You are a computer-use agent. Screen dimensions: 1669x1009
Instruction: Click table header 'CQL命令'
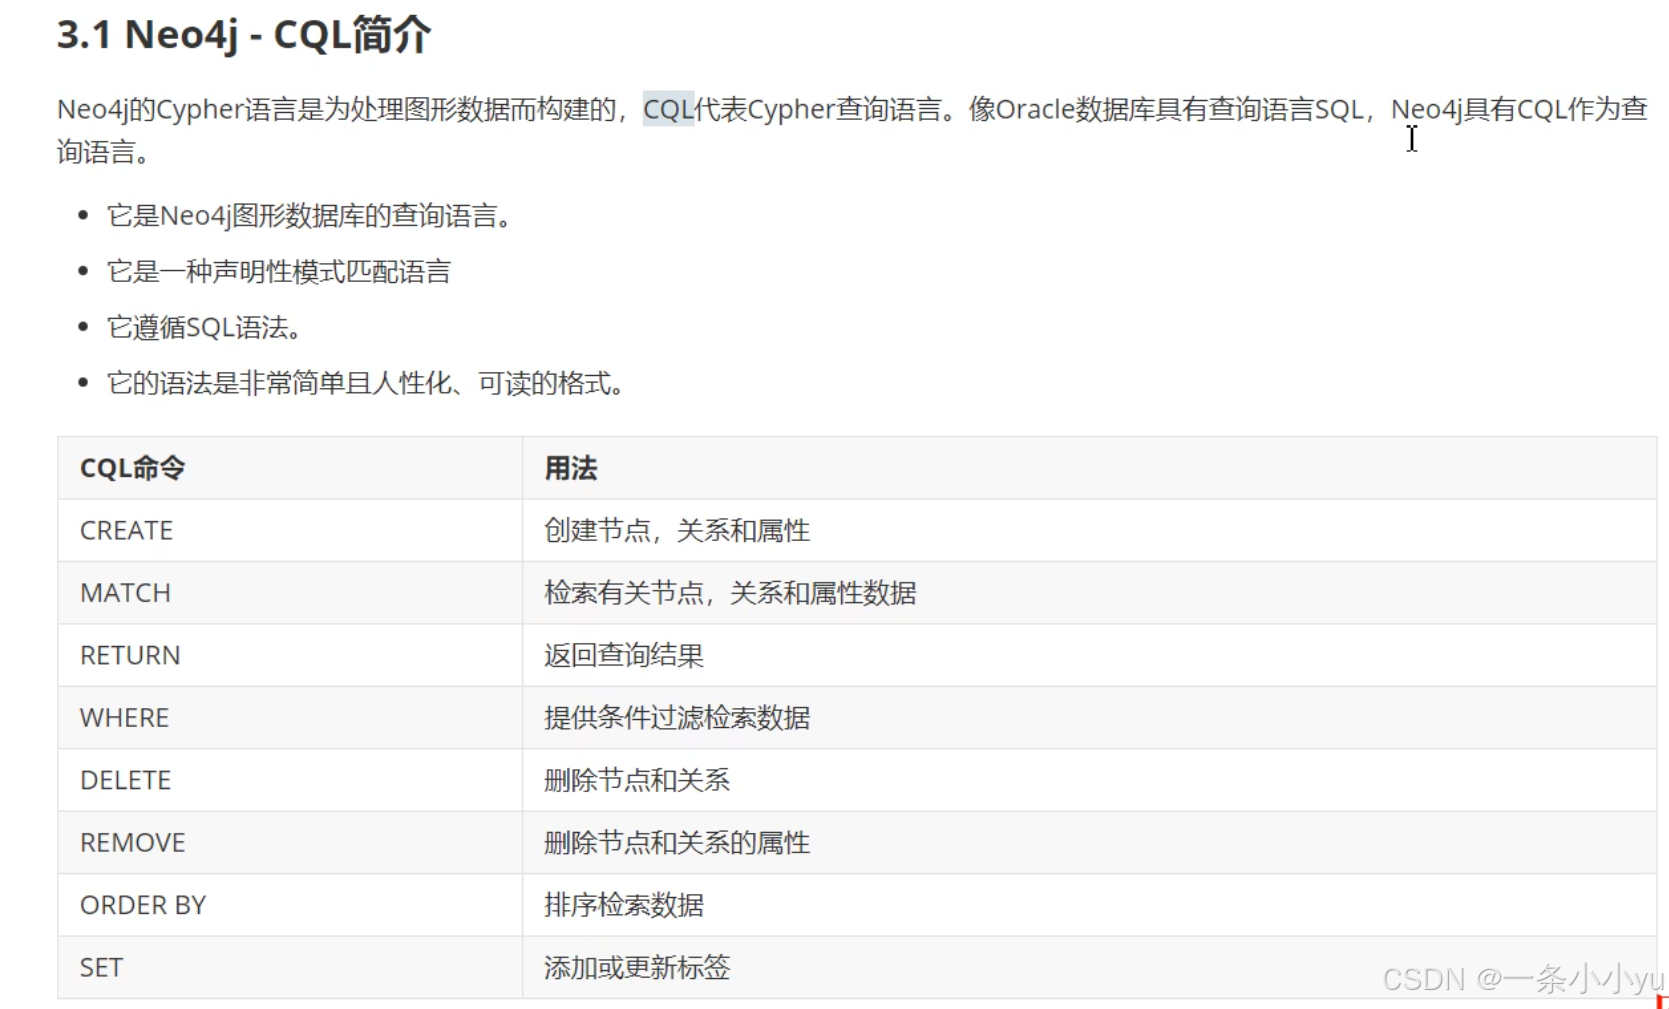click(290, 468)
